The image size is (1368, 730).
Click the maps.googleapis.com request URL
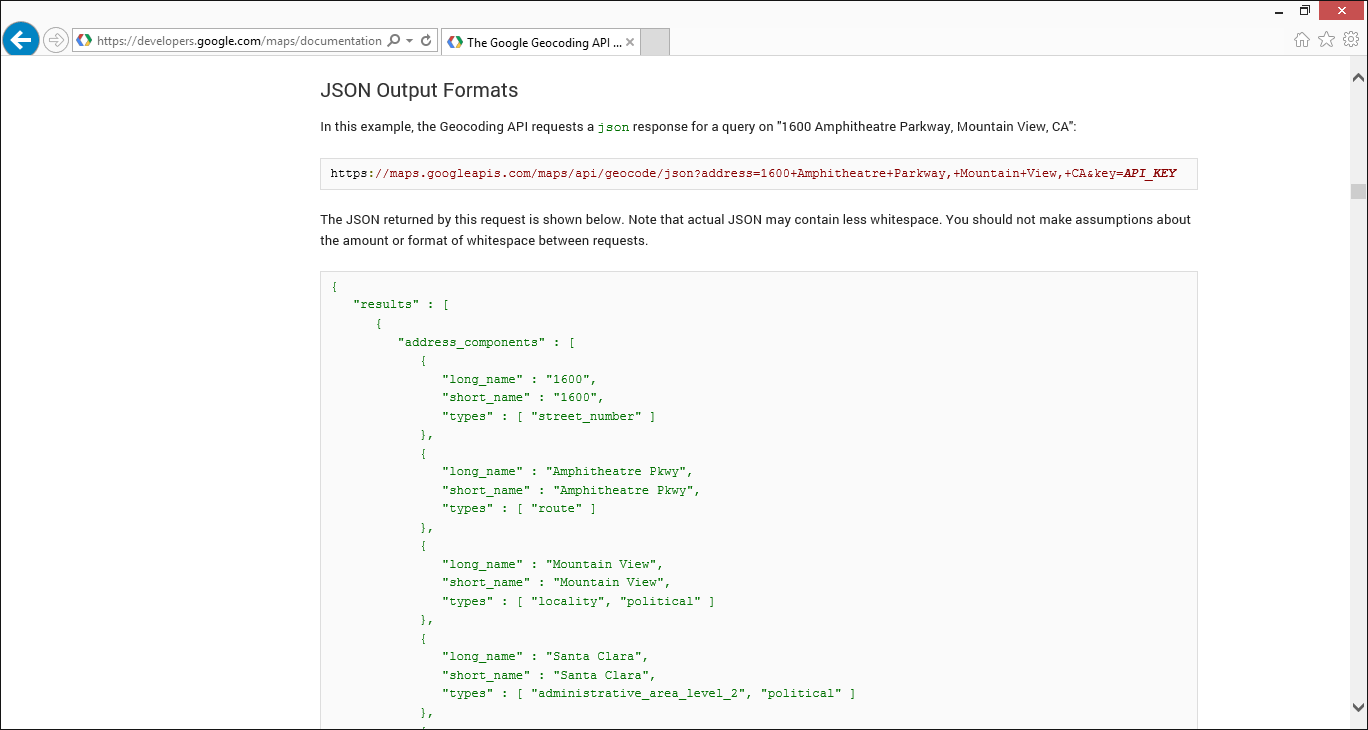click(753, 173)
